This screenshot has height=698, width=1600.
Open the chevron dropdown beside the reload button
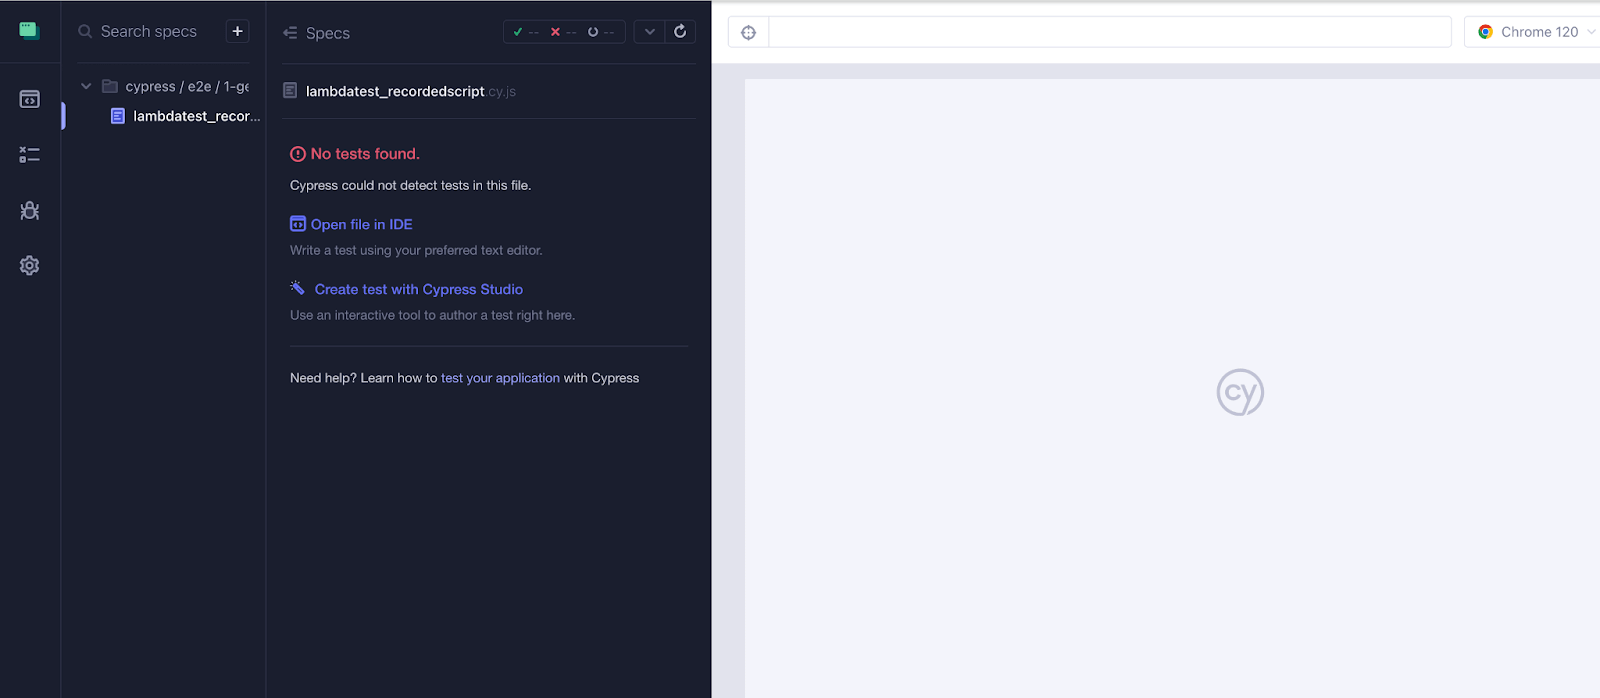pos(649,32)
